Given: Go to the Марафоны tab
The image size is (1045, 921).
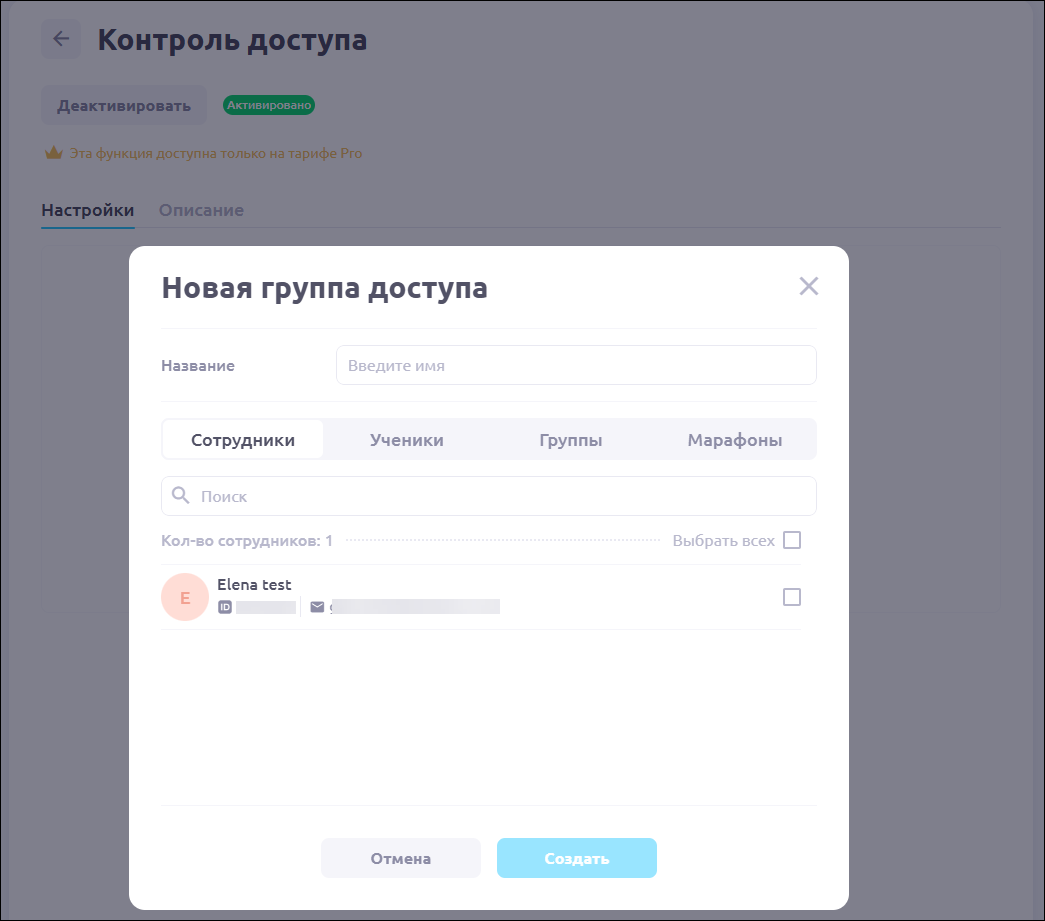Looking at the screenshot, I should (x=734, y=440).
